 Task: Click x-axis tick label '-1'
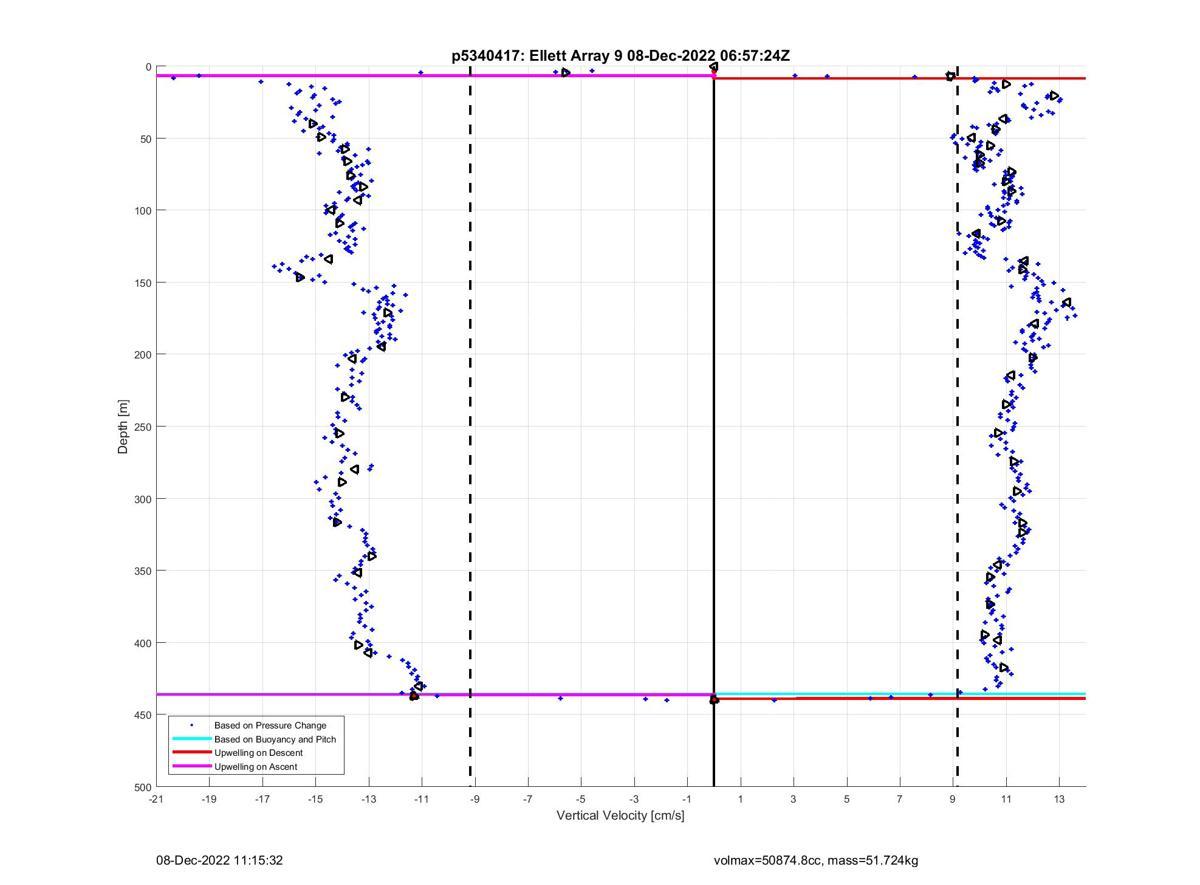coord(687,799)
